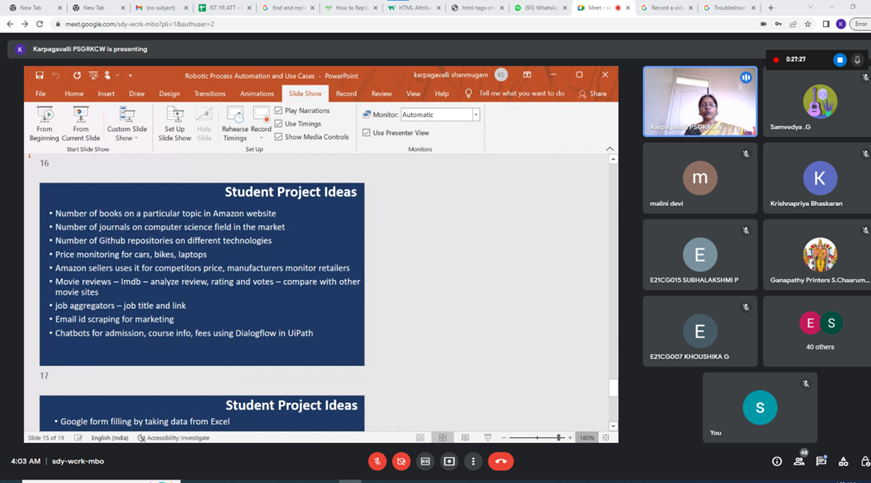The width and height of the screenshot is (871, 483).
Task: Toggle the Use Presenter View checkbox
Action: click(366, 132)
